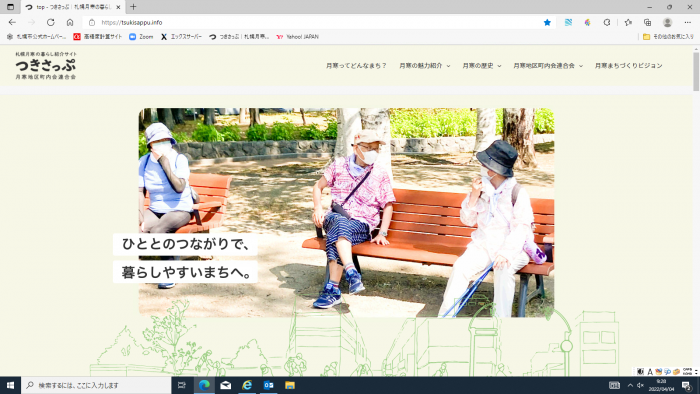Open 月寒ってどんなまち？ menu item

click(356, 66)
